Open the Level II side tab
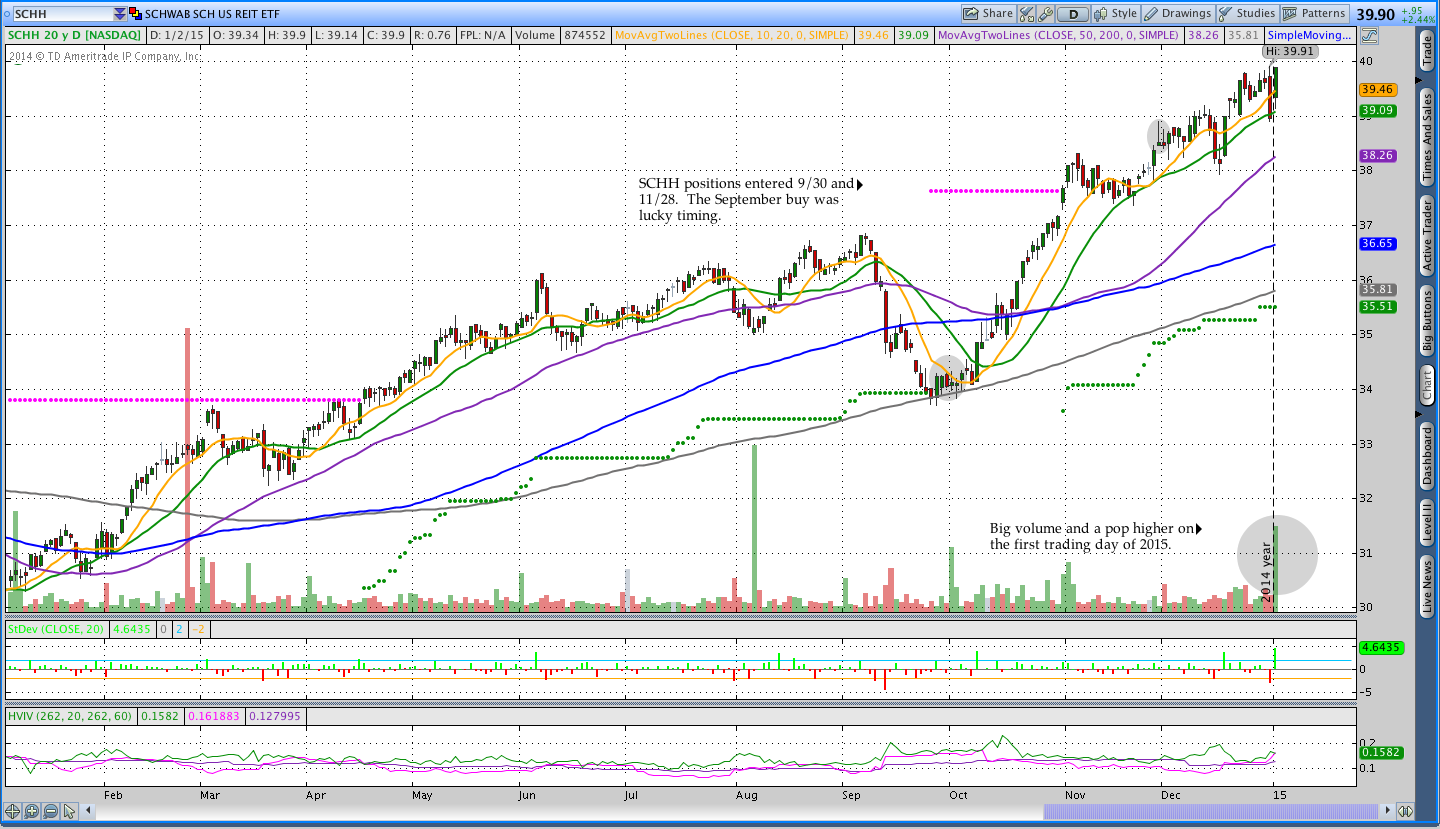Screen dimensions: 1440x829 (x=1427, y=523)
